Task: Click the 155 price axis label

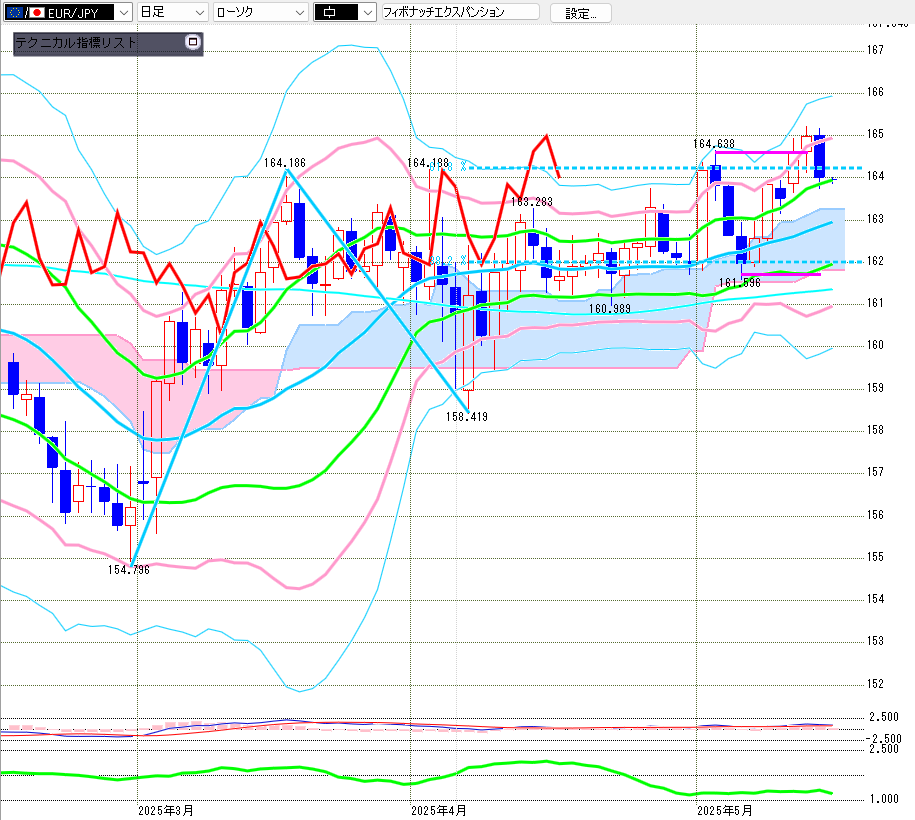Action: pyautogui.click(x=875, y=557)
